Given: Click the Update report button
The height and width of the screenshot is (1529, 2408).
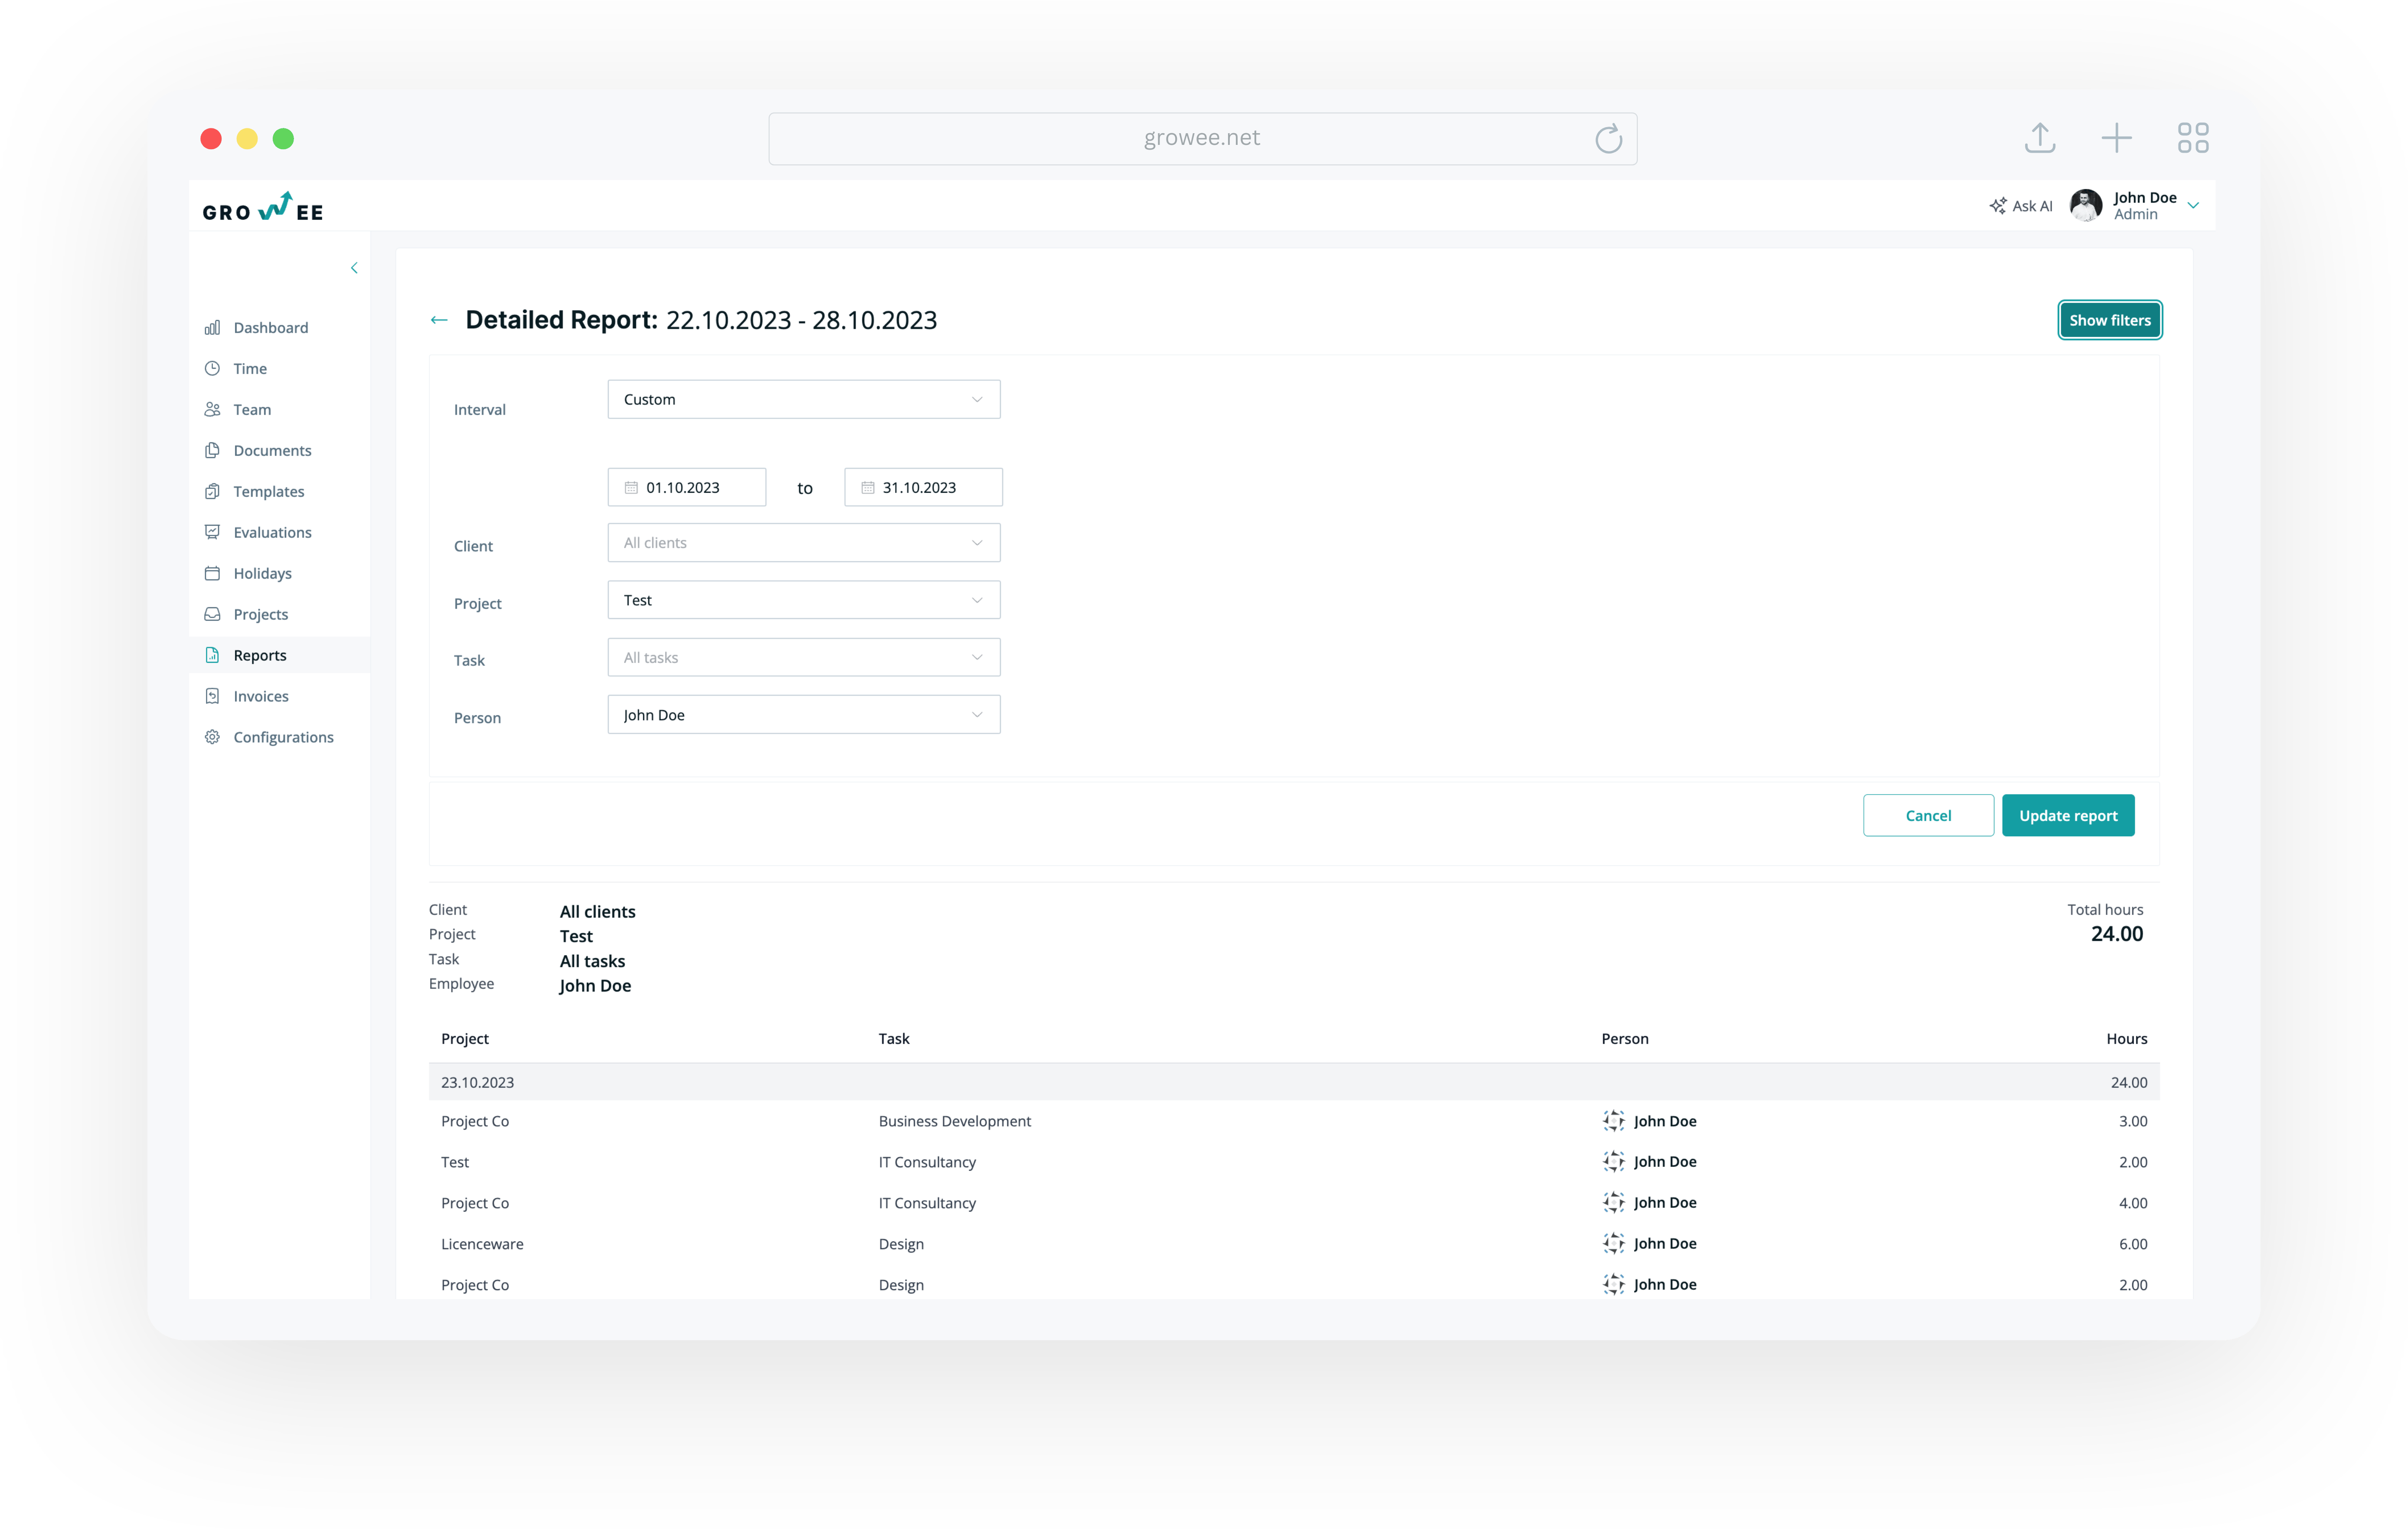Looking at the screenshot, I should click(2068, 816).
